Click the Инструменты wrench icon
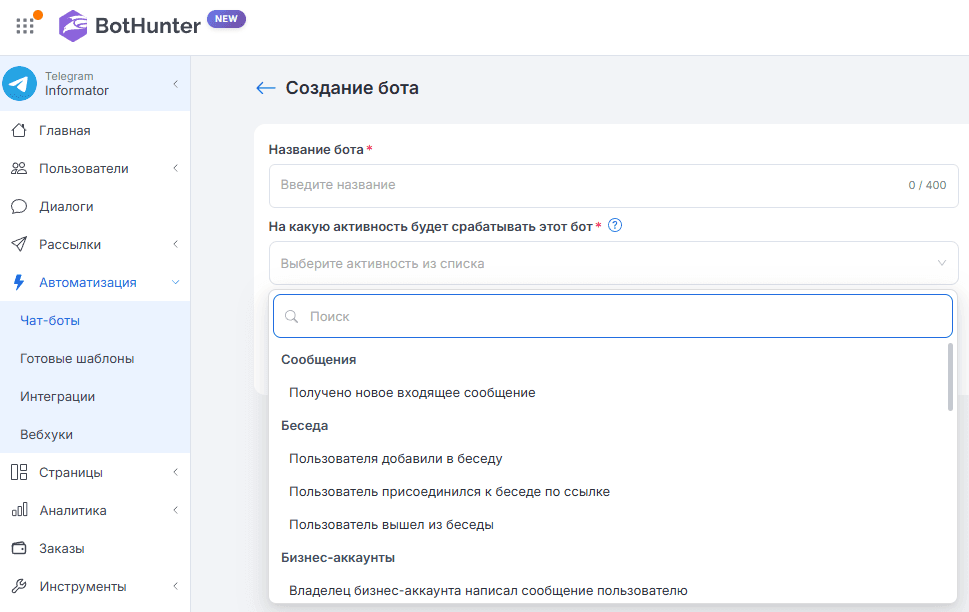Screen dimensions: 969x612 [19, 586]
